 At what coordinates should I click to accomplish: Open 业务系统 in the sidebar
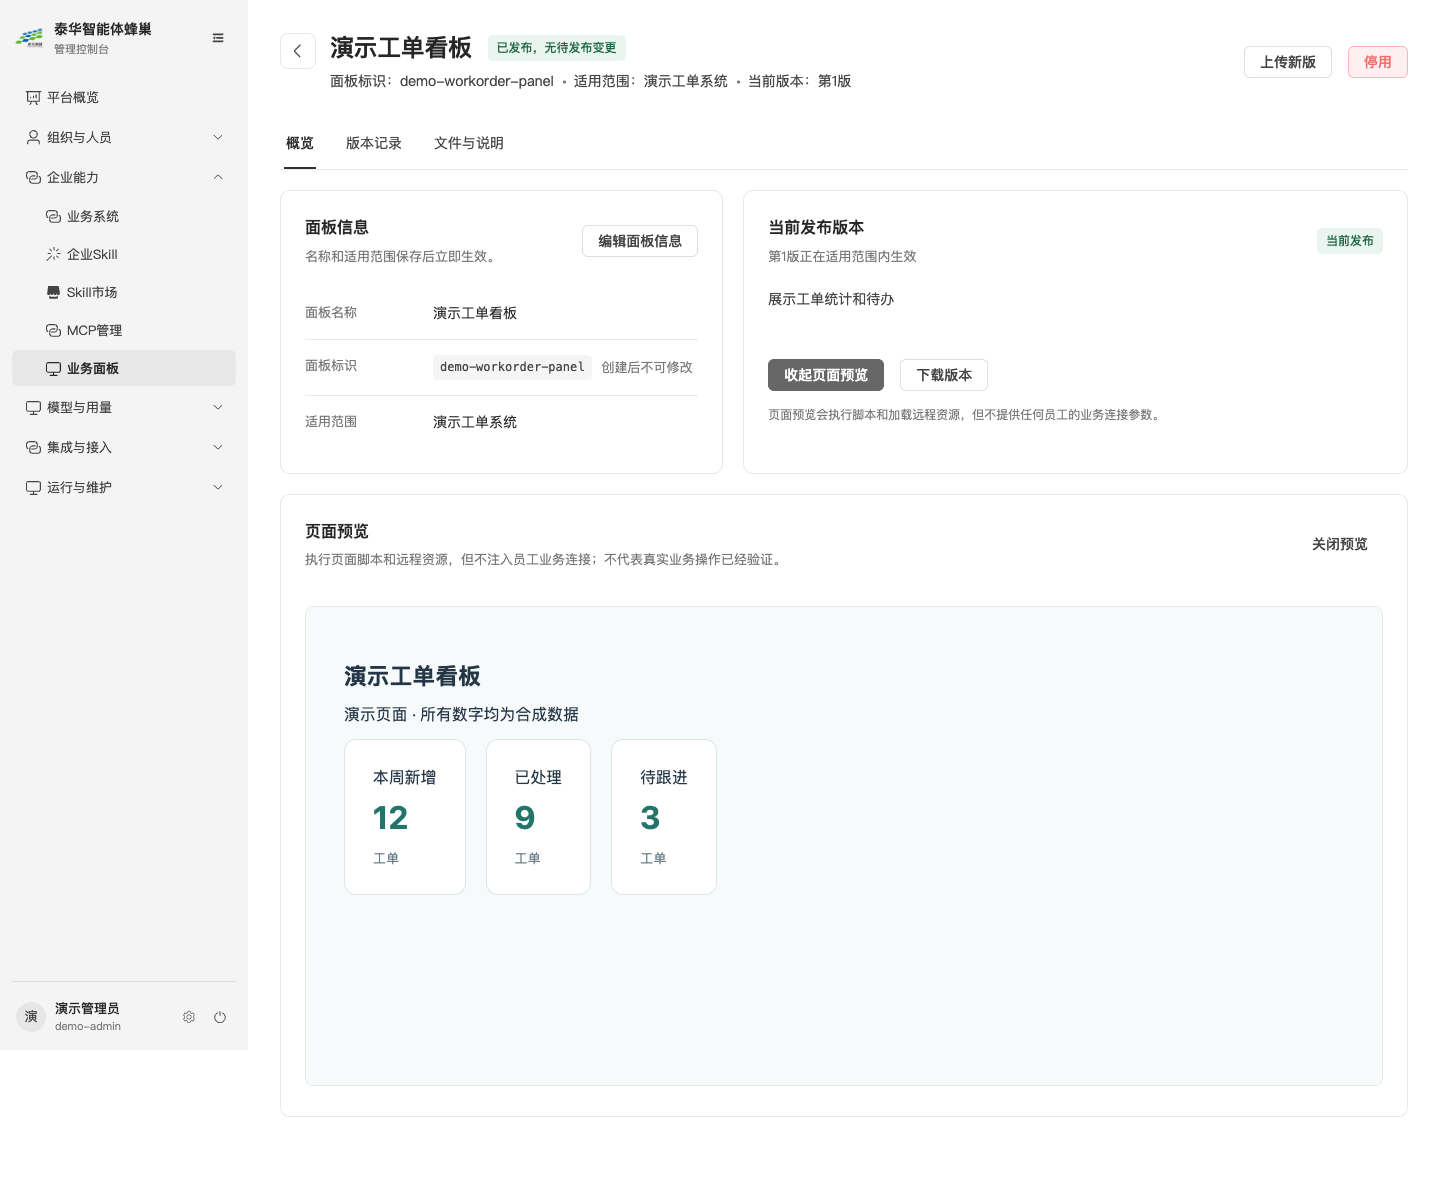tap(124, 216)
